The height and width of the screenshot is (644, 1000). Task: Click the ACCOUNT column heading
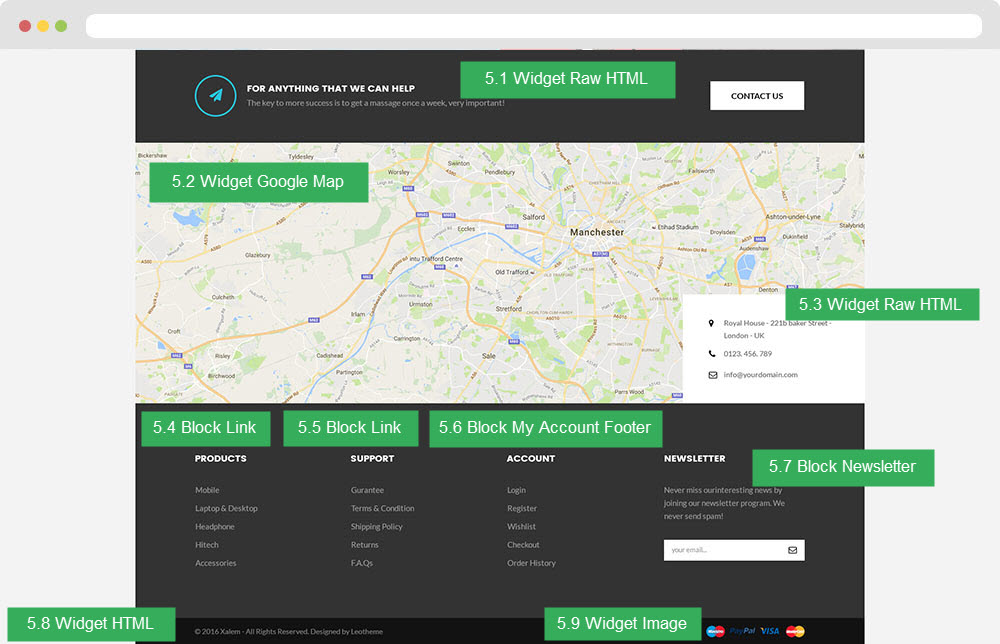click(531, 458)
